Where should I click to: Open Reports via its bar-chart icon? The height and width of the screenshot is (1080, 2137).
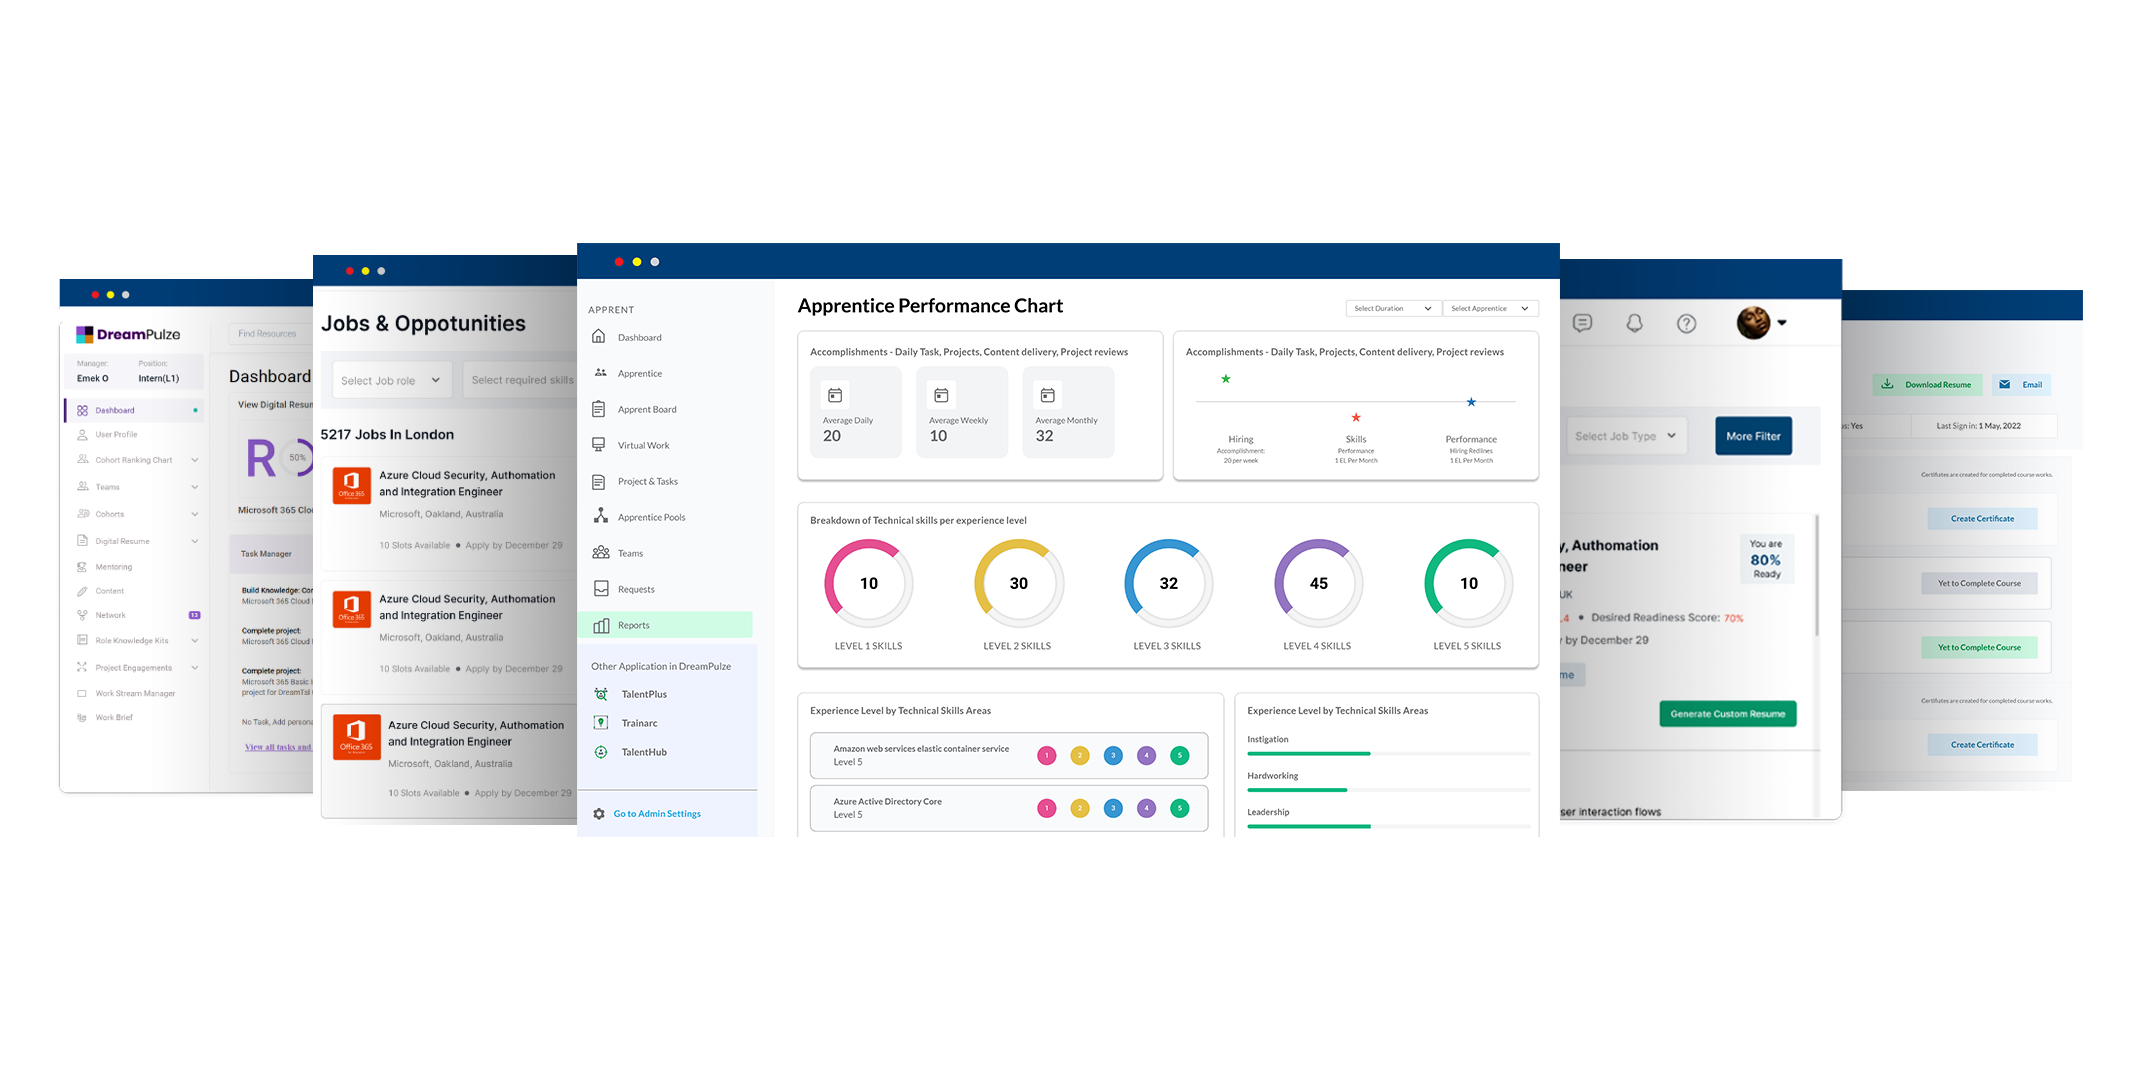coord(601,625)
